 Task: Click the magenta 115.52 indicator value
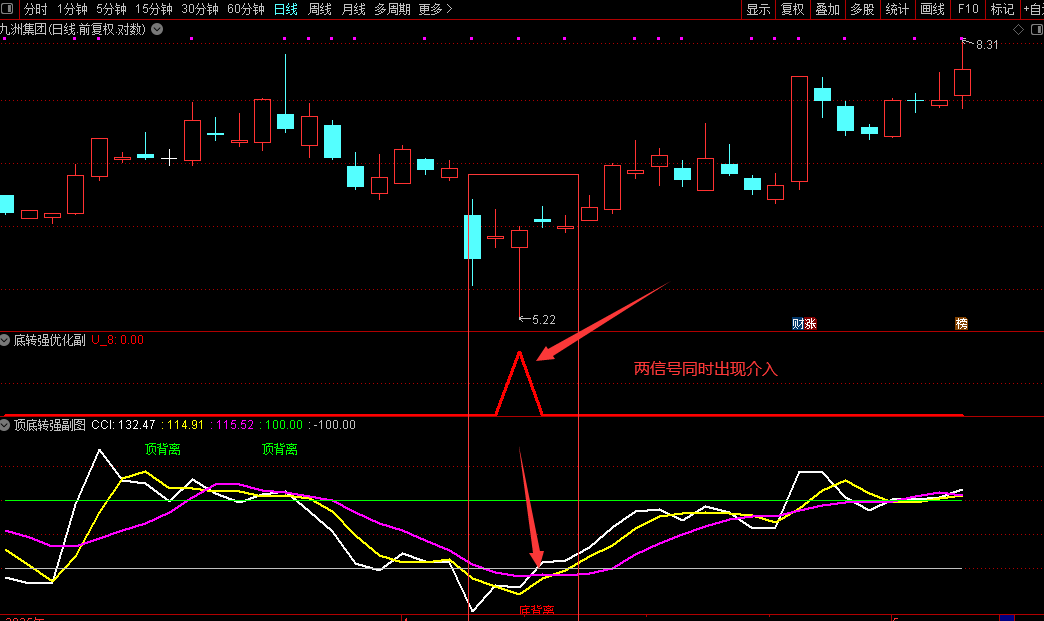tap(235, 425)
